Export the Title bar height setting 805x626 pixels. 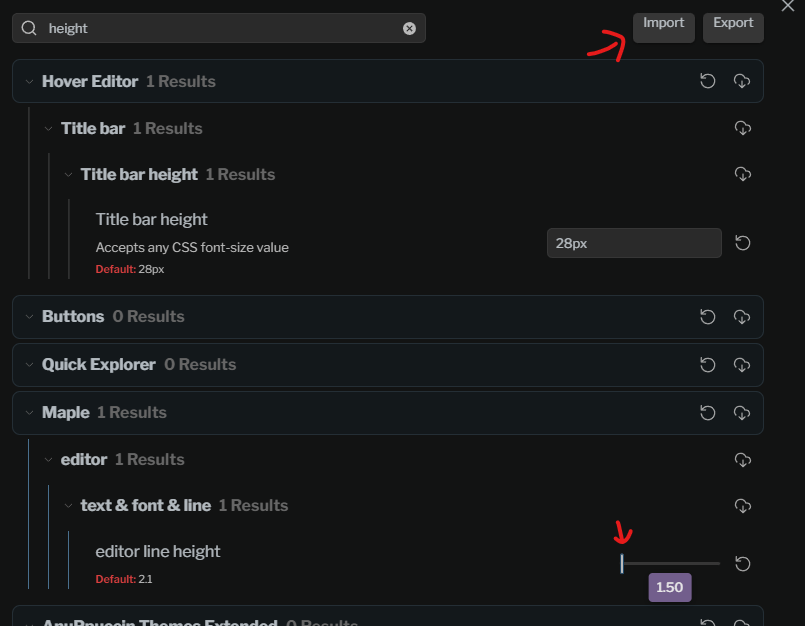(742, 174)
